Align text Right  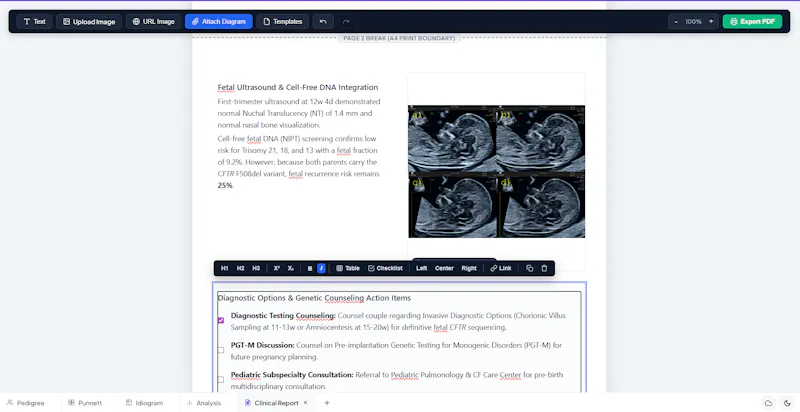(x=469, y=268)
